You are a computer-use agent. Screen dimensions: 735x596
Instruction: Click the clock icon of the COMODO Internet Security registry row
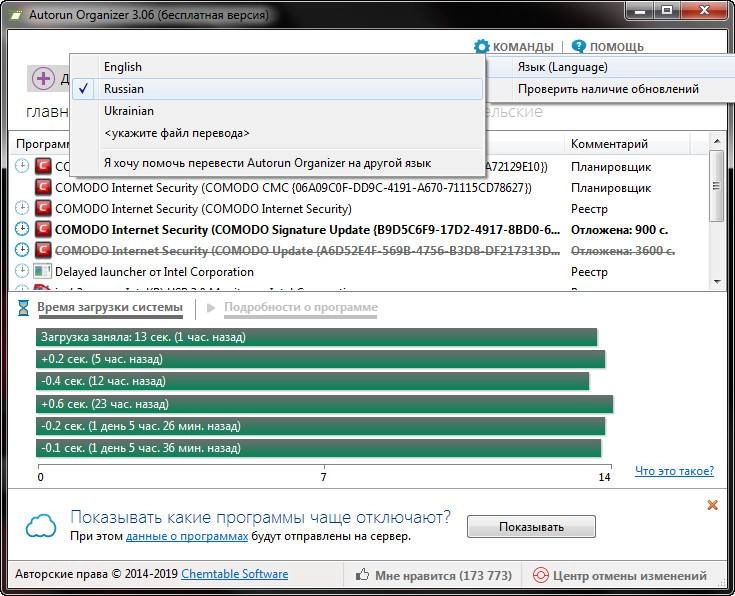pyautogui.click(x=22, y=208)
